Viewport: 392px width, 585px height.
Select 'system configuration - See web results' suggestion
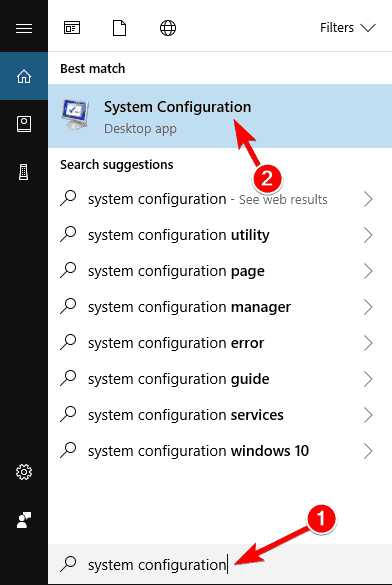(220, 199)
